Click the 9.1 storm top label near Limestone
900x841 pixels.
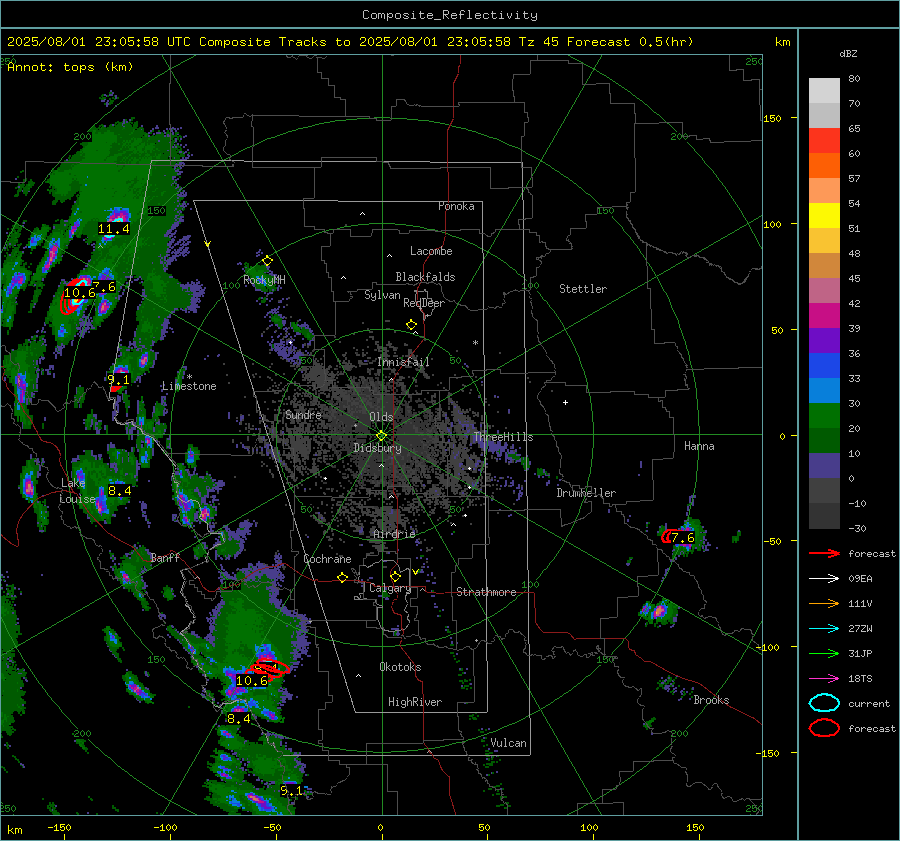(118, 379)
